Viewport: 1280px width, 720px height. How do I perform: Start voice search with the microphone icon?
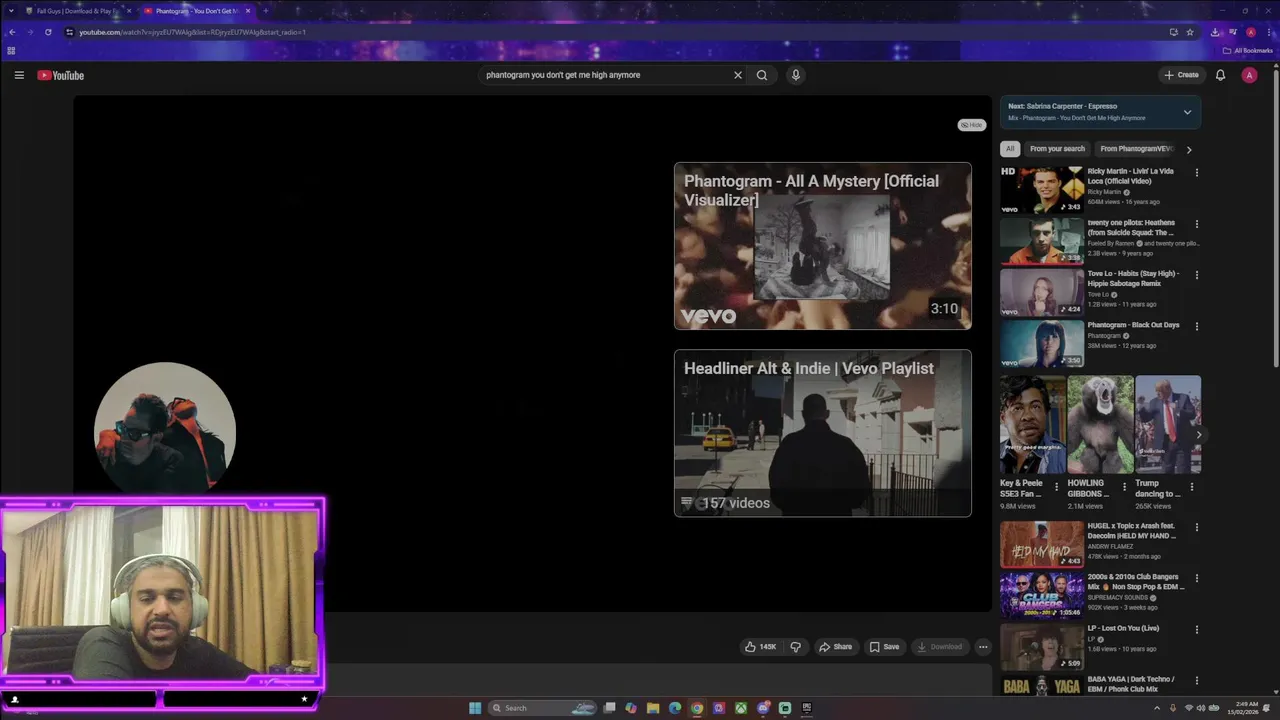point(796,75)
